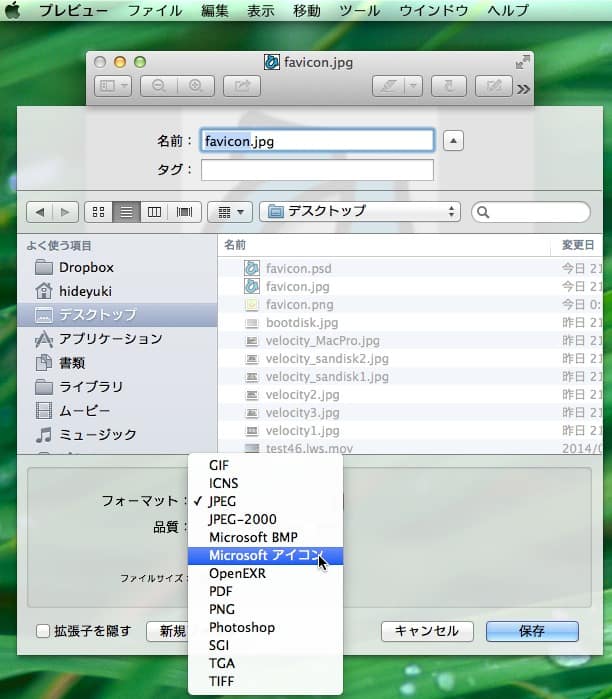This screenshot has height=699, width=612.
Task: Go back with the left arrow button
Action: click(40, 212)
